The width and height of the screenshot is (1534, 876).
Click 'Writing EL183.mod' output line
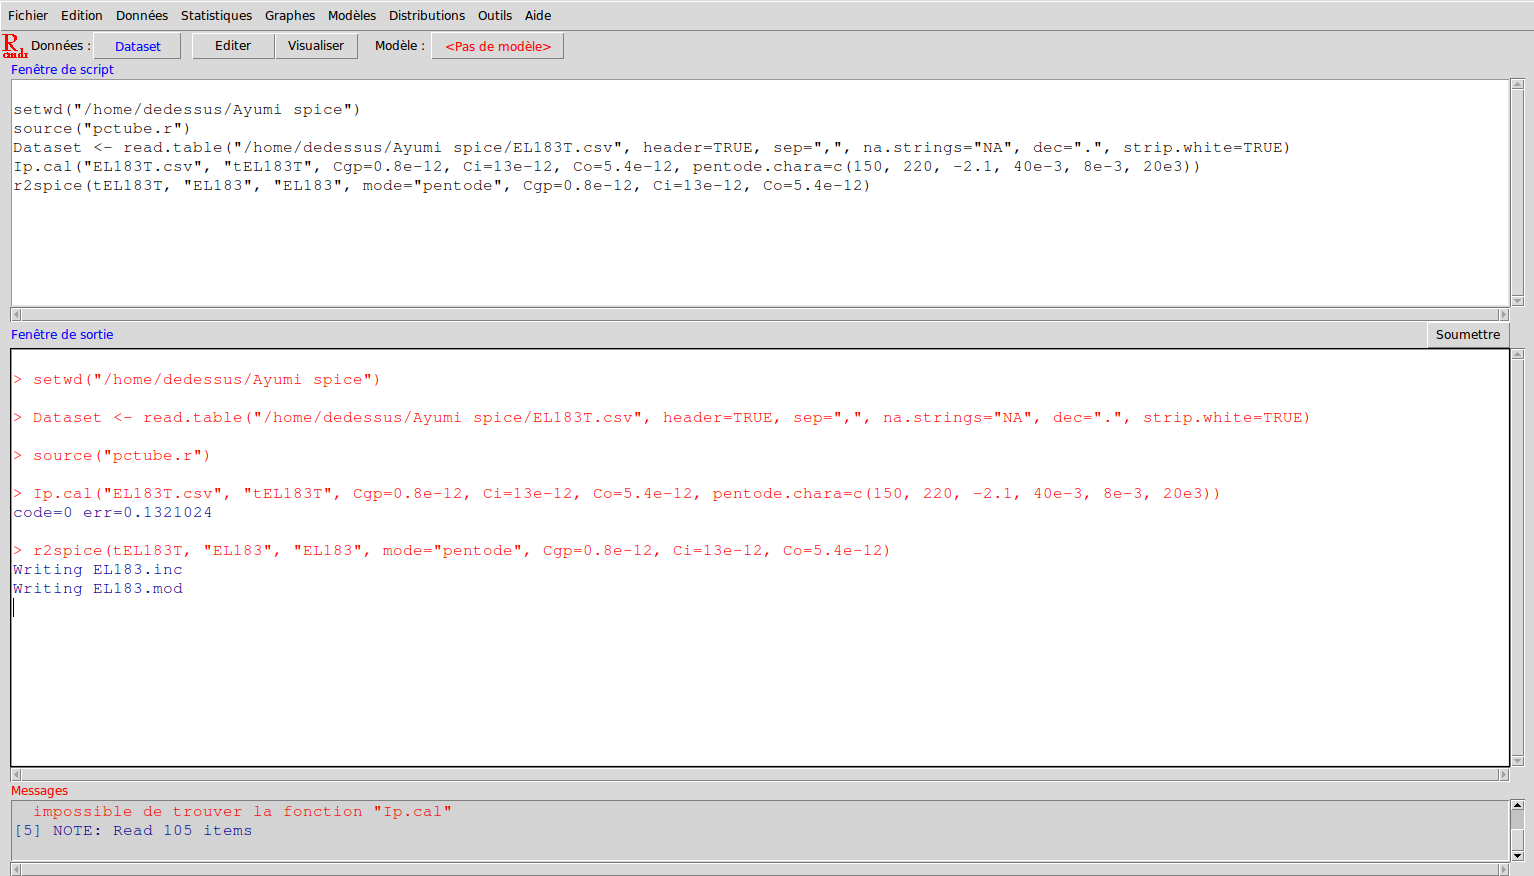pos(98,588)
